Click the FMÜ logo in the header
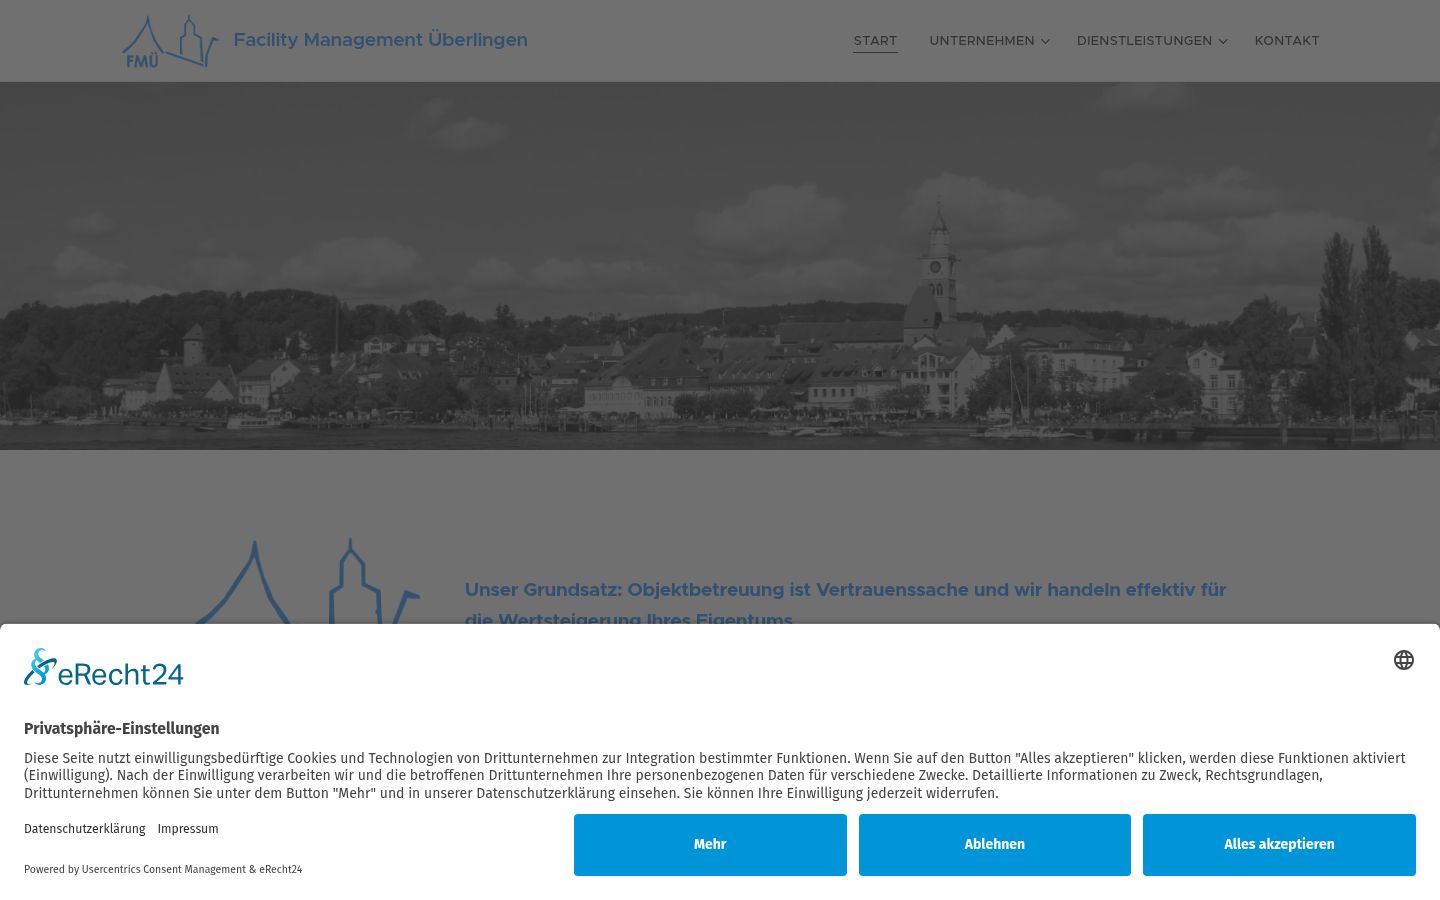The height and width of the screenshot is (900, 1440). point(170,41)
